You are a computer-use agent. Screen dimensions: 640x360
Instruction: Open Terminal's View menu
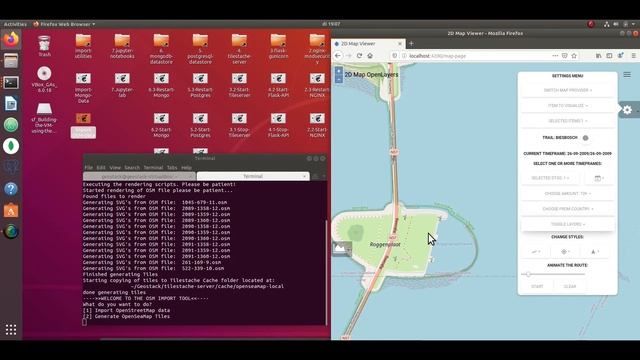pyautogui.click(x=115, y=168)
